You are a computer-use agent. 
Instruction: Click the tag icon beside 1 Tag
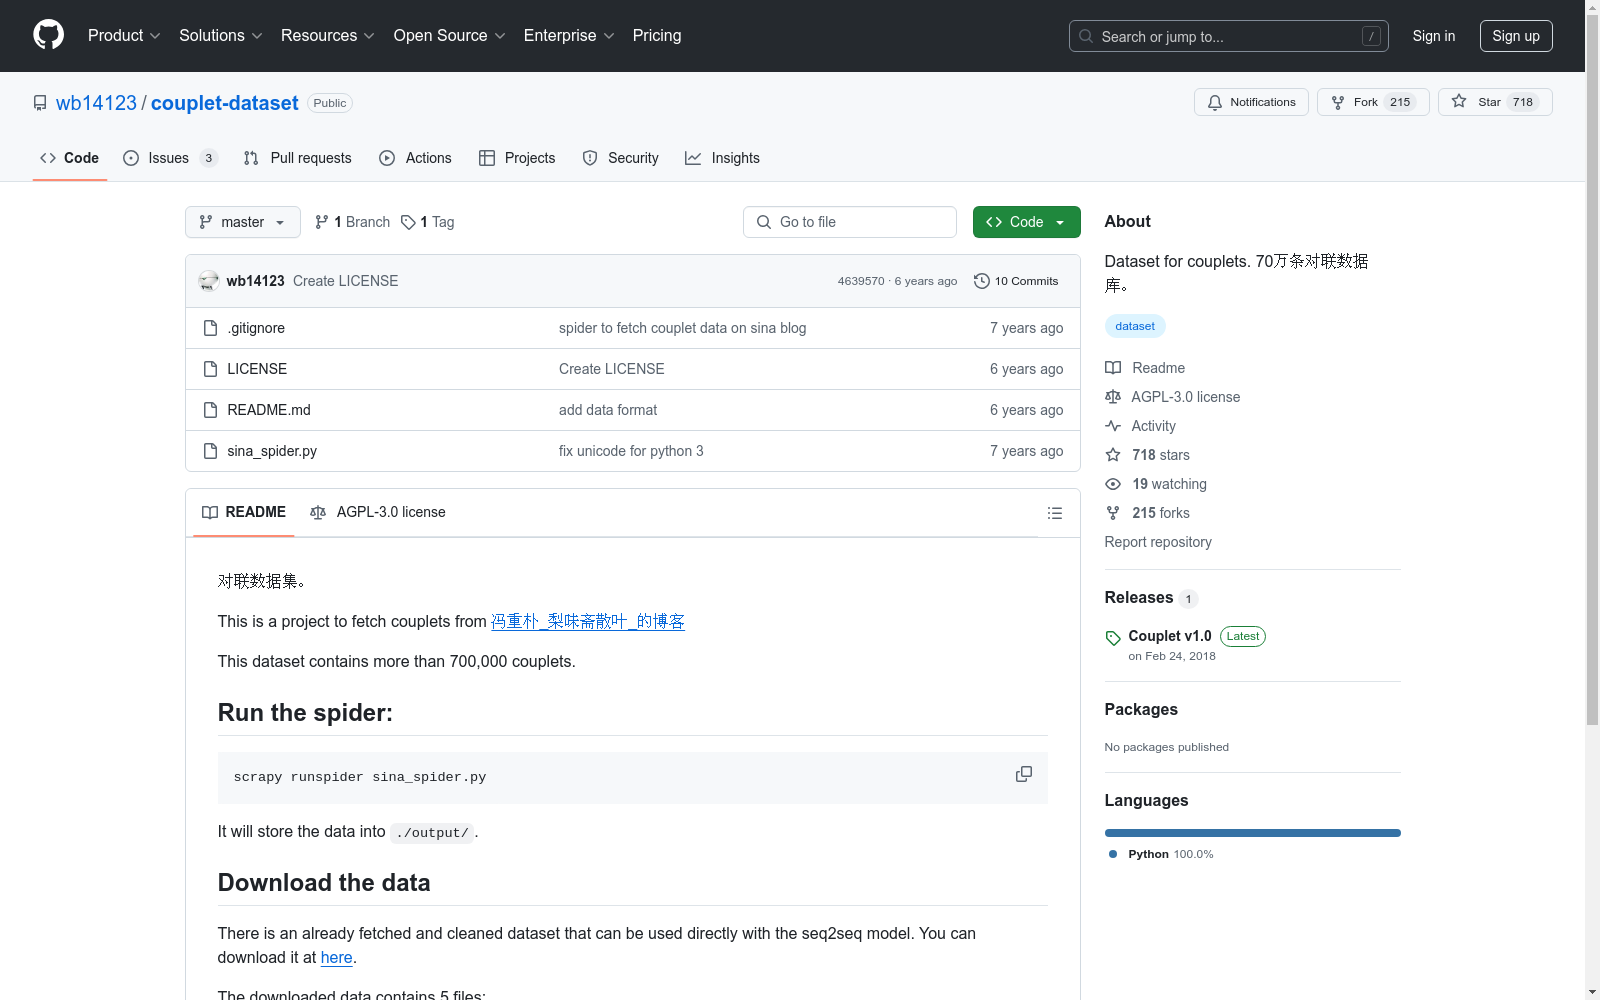(x=408, y=222)
